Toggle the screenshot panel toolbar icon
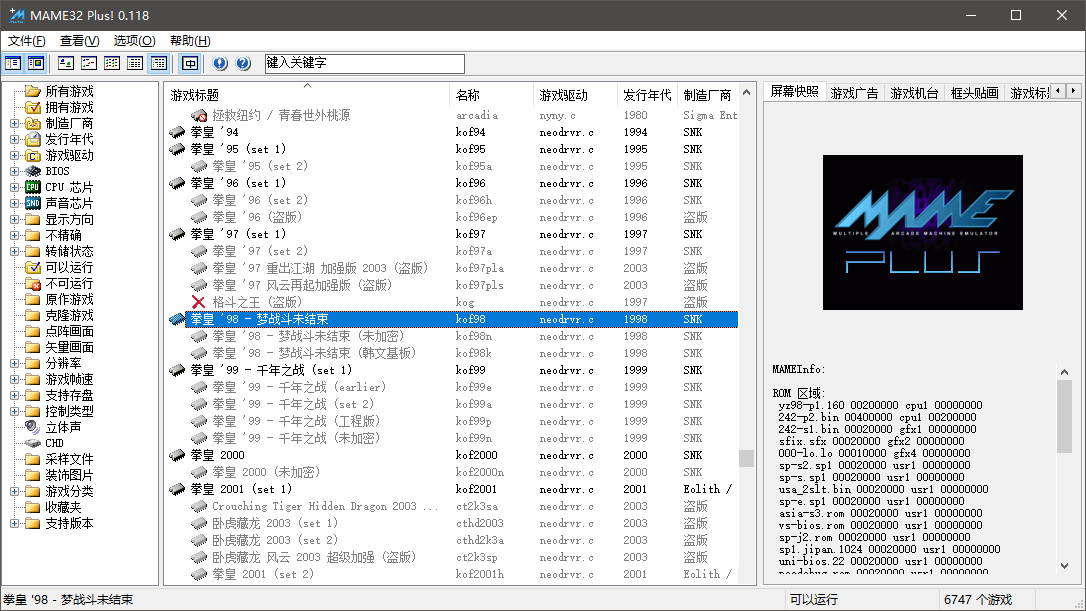1086x611 pixels. tap(36, 64)
